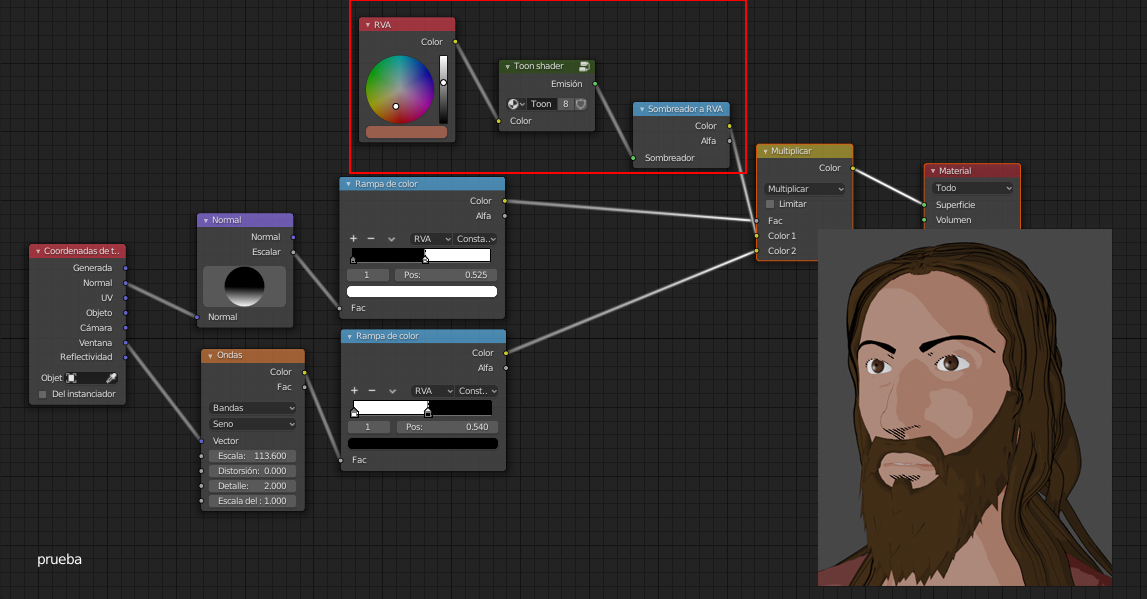Viewport: 1147px width, 599px height.
Task: Add a color stop in upper Rampa de color
Action: click(x=353, y=239)
